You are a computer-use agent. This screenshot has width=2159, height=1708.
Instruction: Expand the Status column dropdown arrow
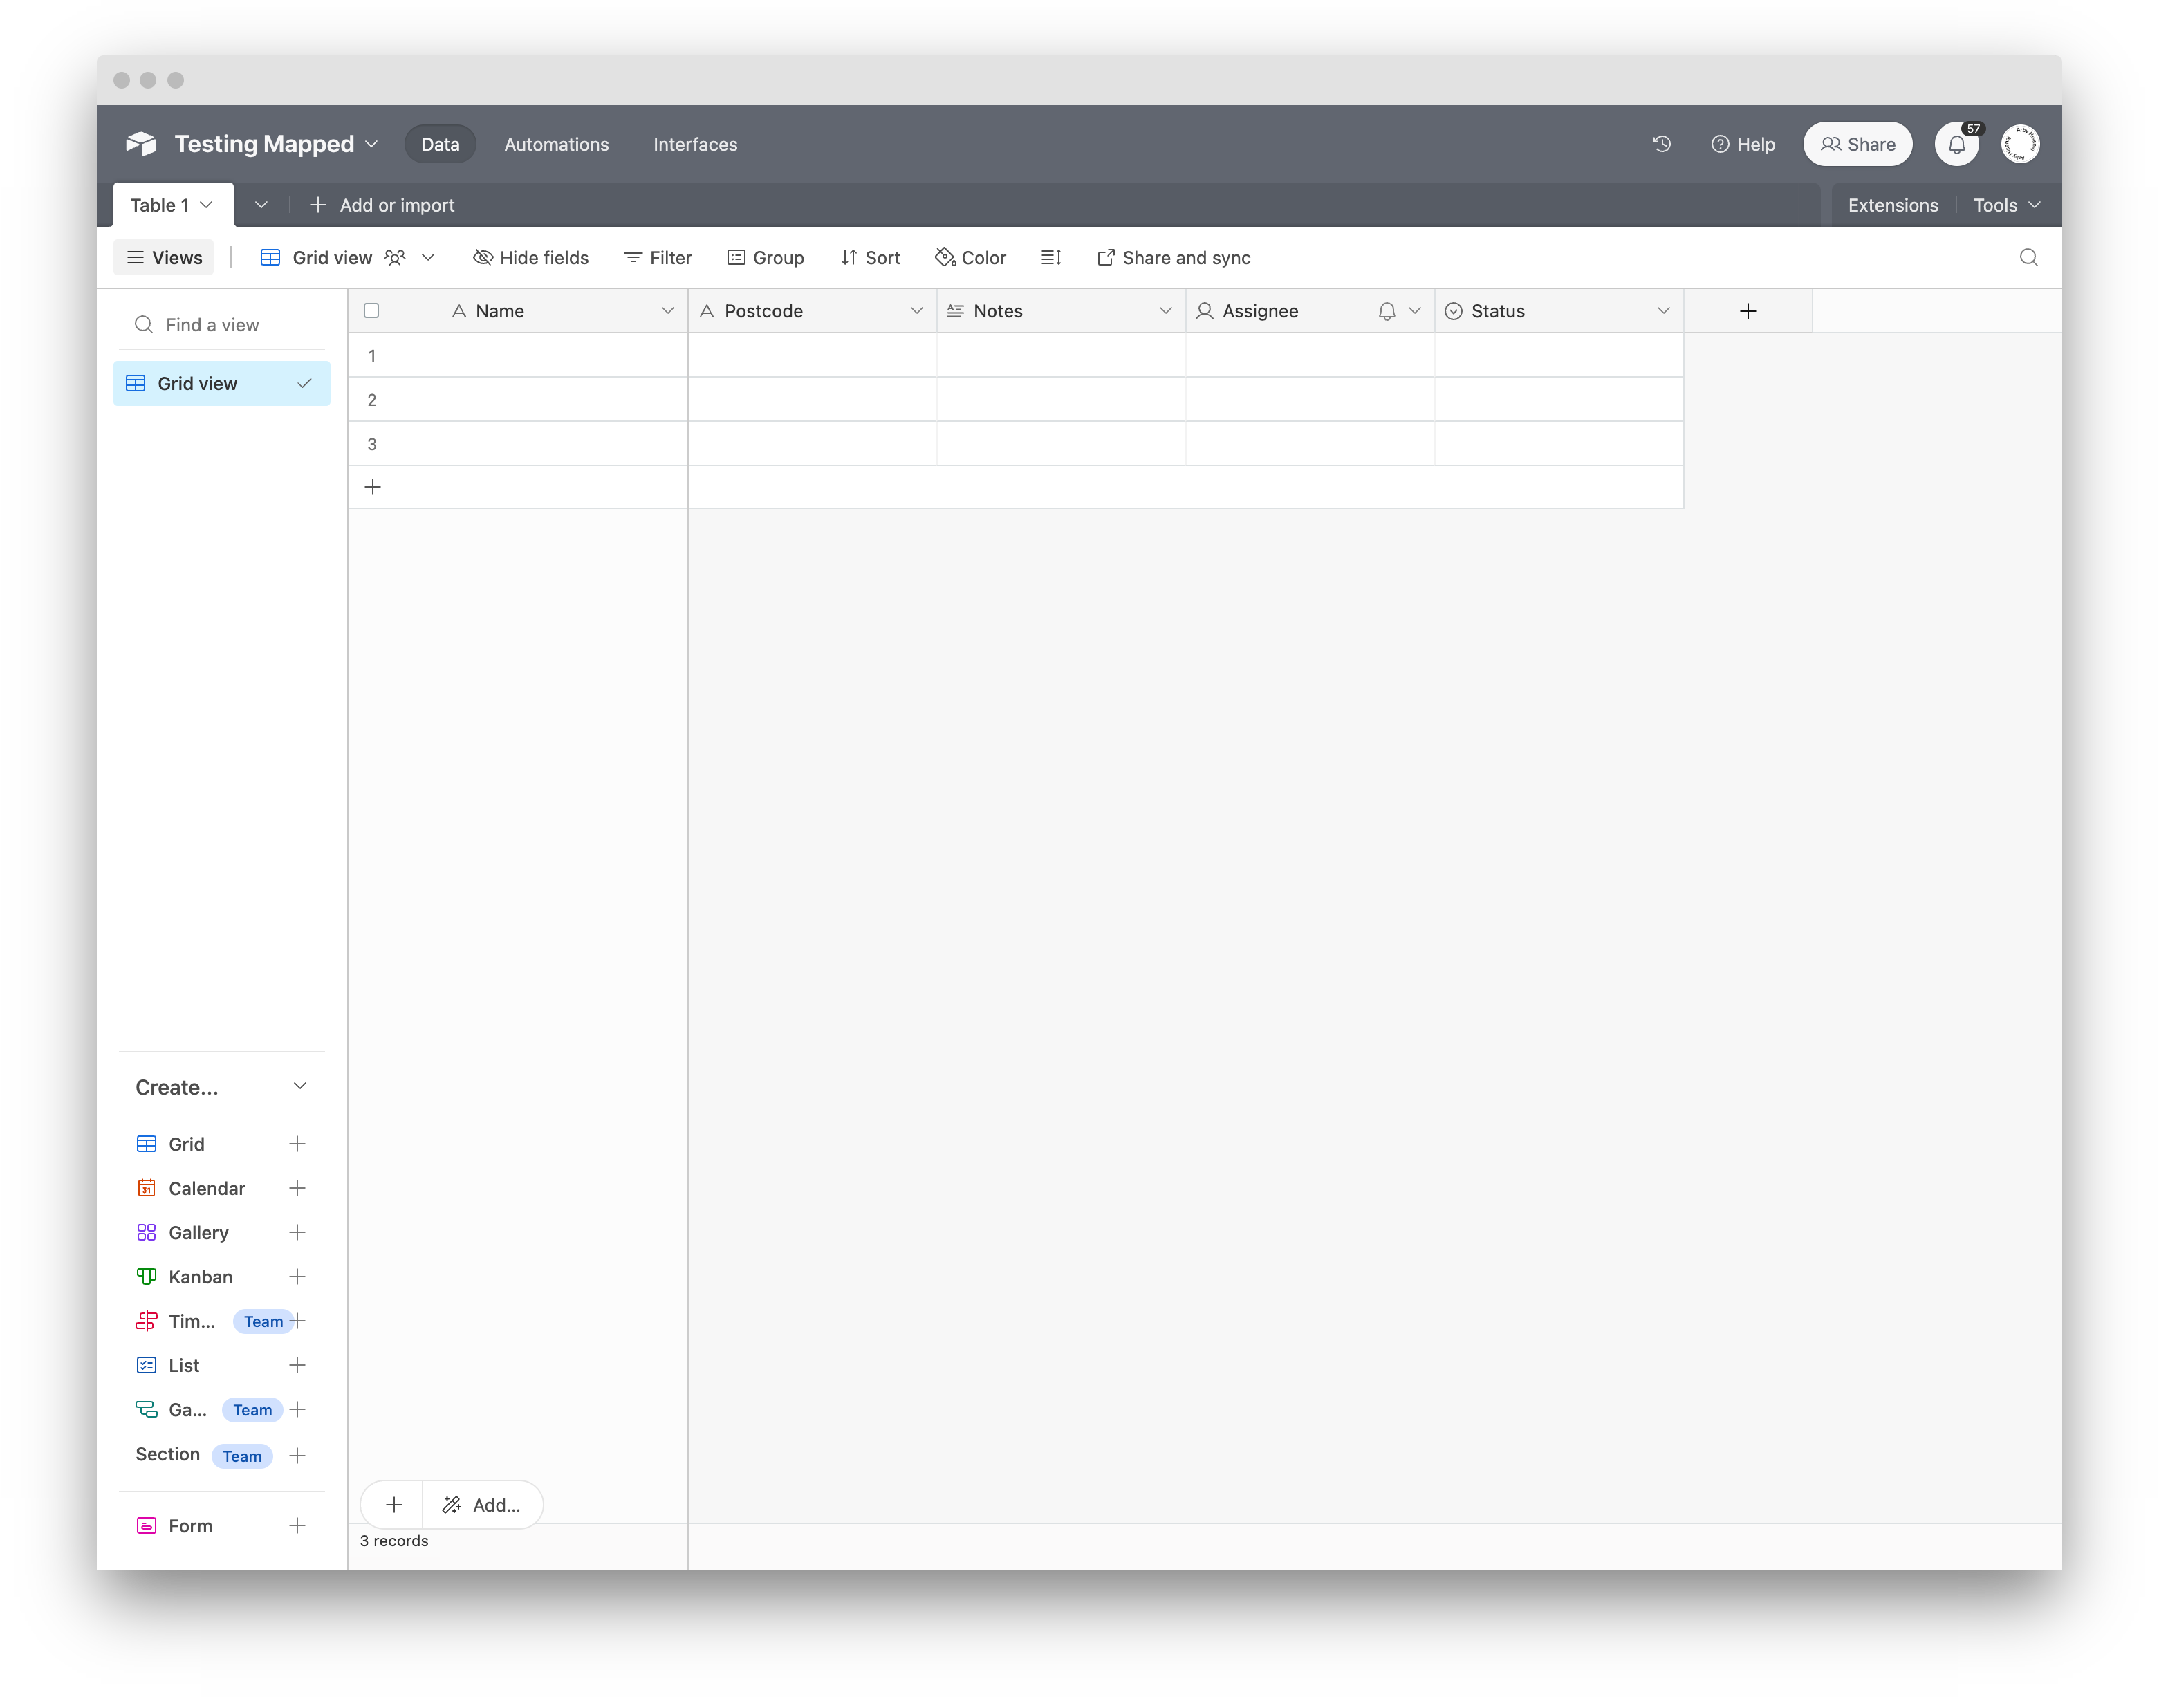[x=1663, y=311]
